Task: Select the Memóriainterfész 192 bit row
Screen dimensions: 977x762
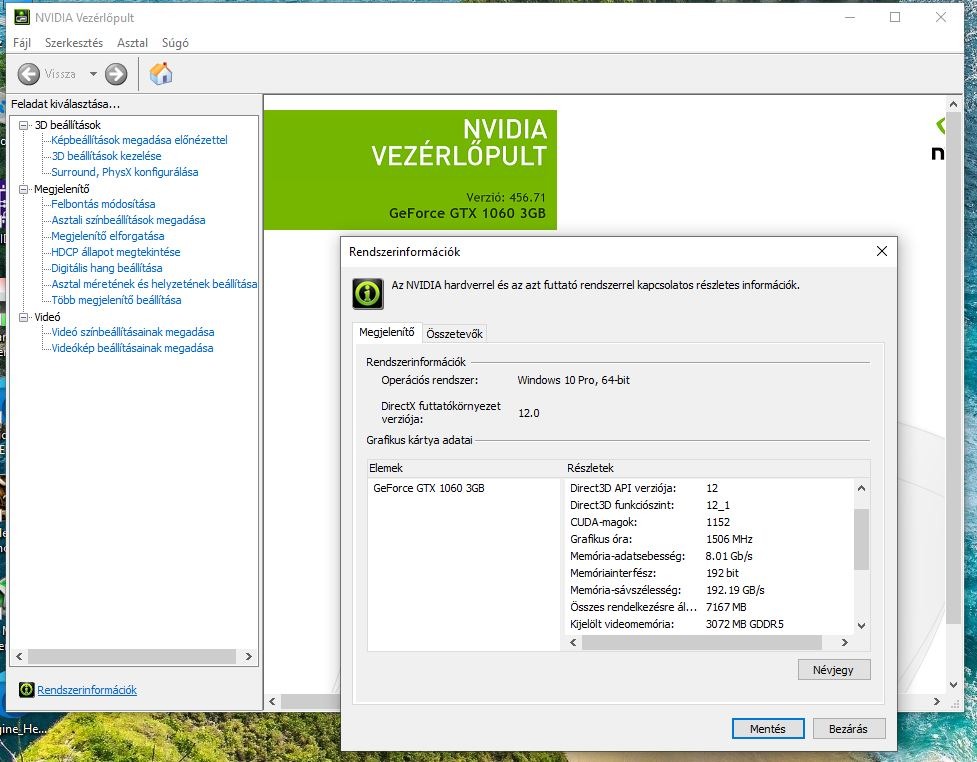Action: (654, 573)
